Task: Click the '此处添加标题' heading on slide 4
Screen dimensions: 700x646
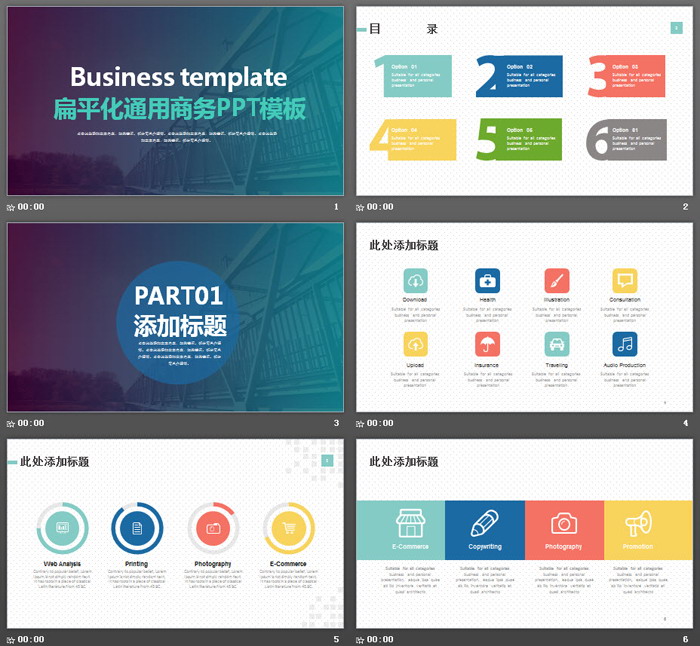Action: (x=404, y=245)
